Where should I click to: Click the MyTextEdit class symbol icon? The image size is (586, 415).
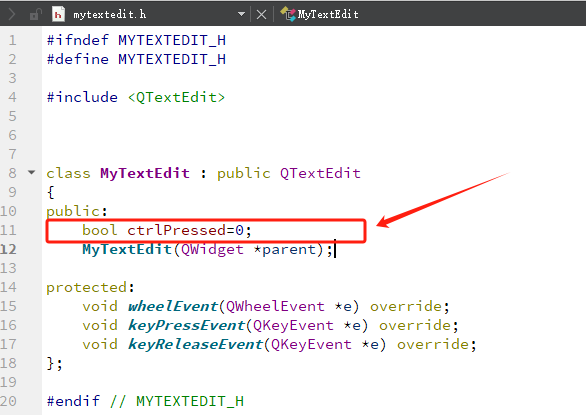[288, 14]
